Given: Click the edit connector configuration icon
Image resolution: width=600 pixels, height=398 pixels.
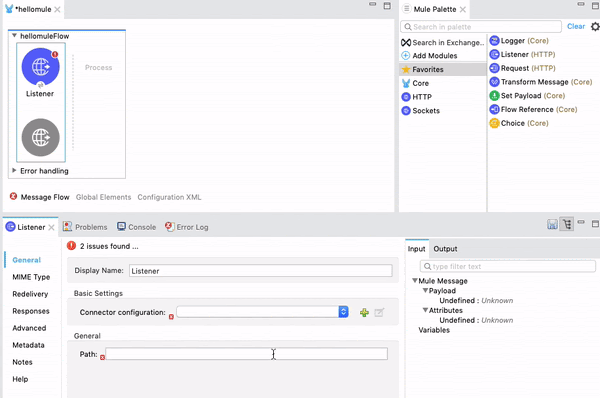Looking at the screenshot, I should pyautogui.click(x=379, y=312).
